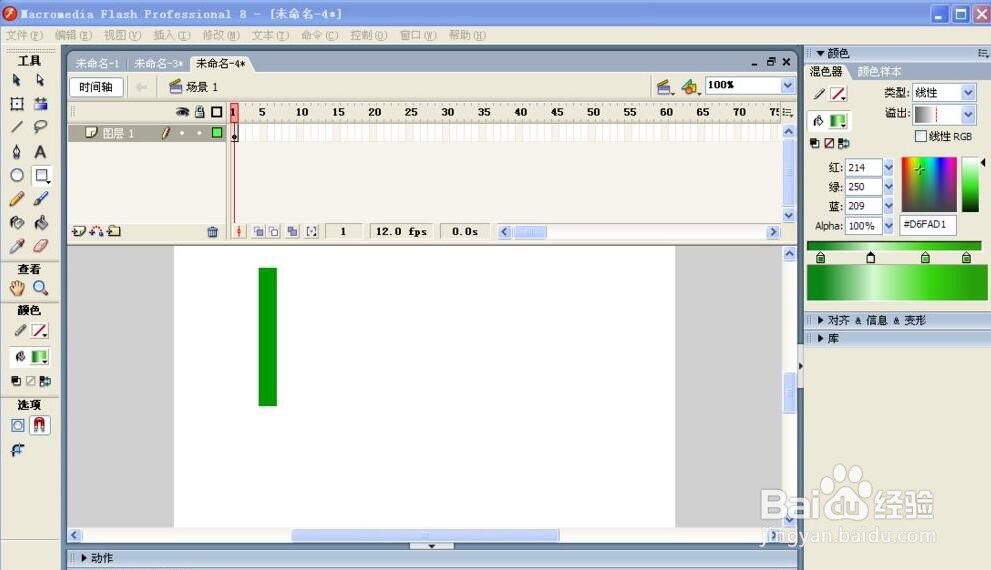Toggle Onion Skin in timeline
The width and height of the screenshot is (991, 570).
259,232
